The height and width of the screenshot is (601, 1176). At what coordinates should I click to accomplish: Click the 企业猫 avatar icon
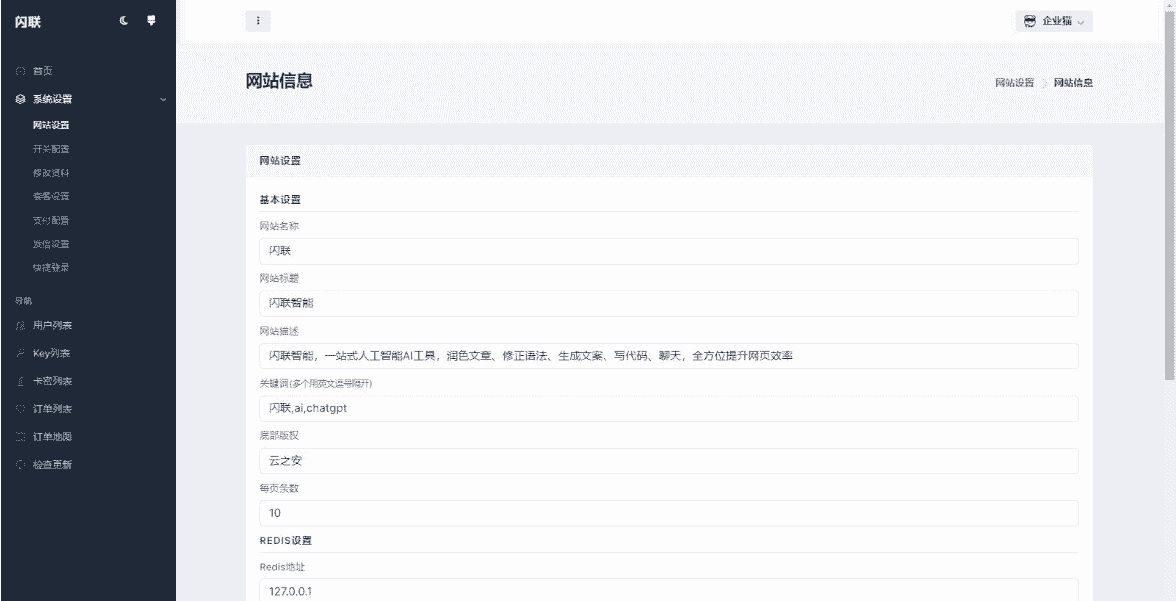tap(1030, 21)
